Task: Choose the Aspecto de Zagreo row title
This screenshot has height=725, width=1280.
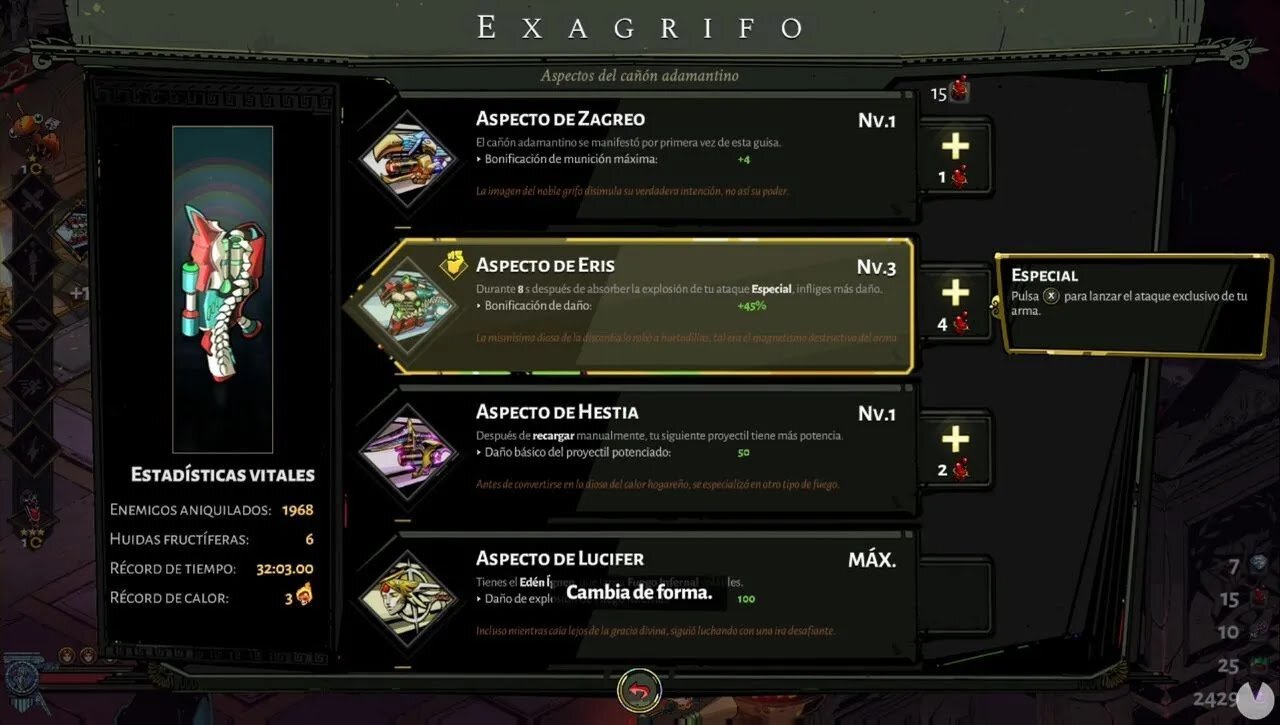Action: point(560,119)
